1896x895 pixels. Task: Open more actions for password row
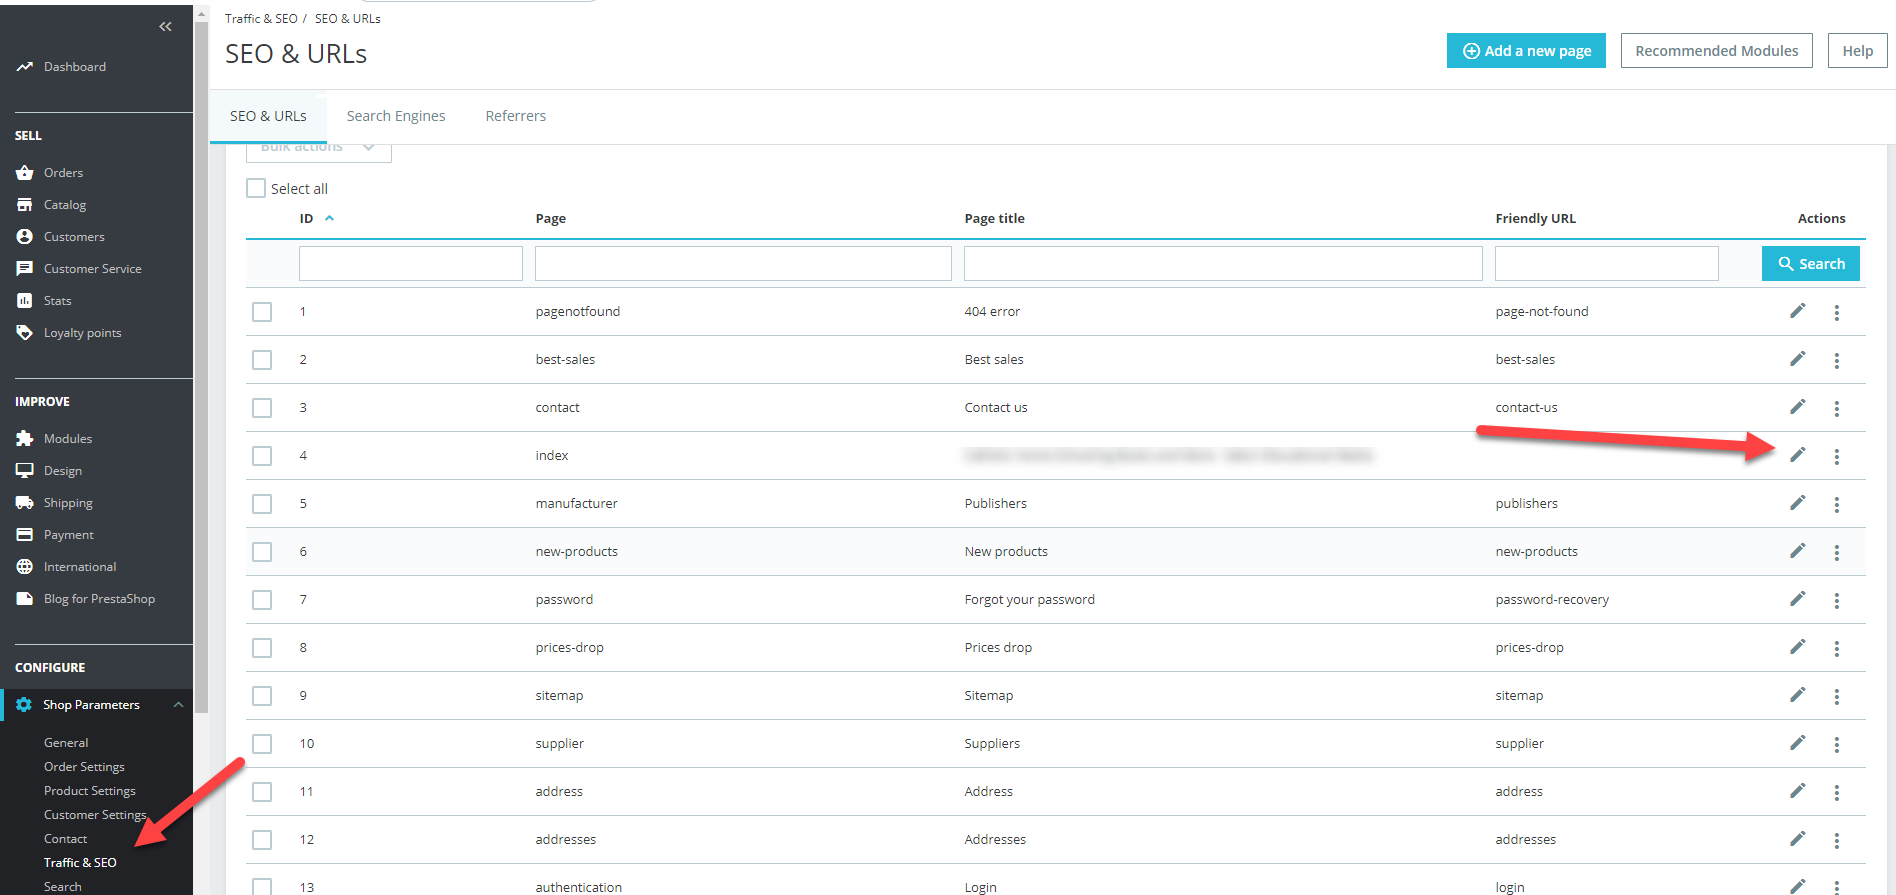tap(1837, 601)
